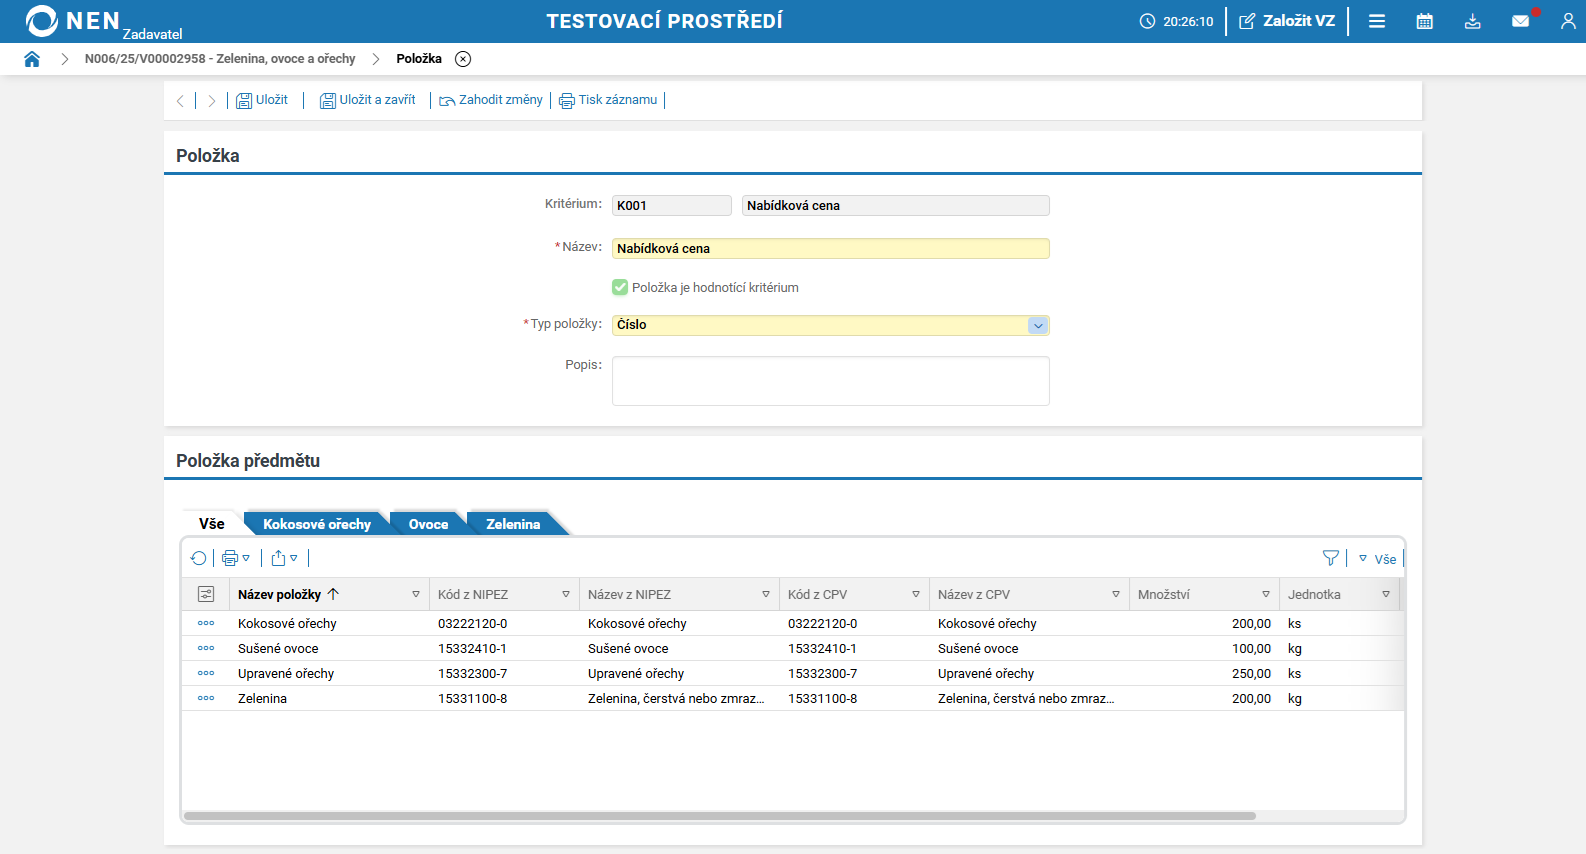Screen dimensions: 1586x854
Task: Refresh the item table list
Action: point(199,558)
